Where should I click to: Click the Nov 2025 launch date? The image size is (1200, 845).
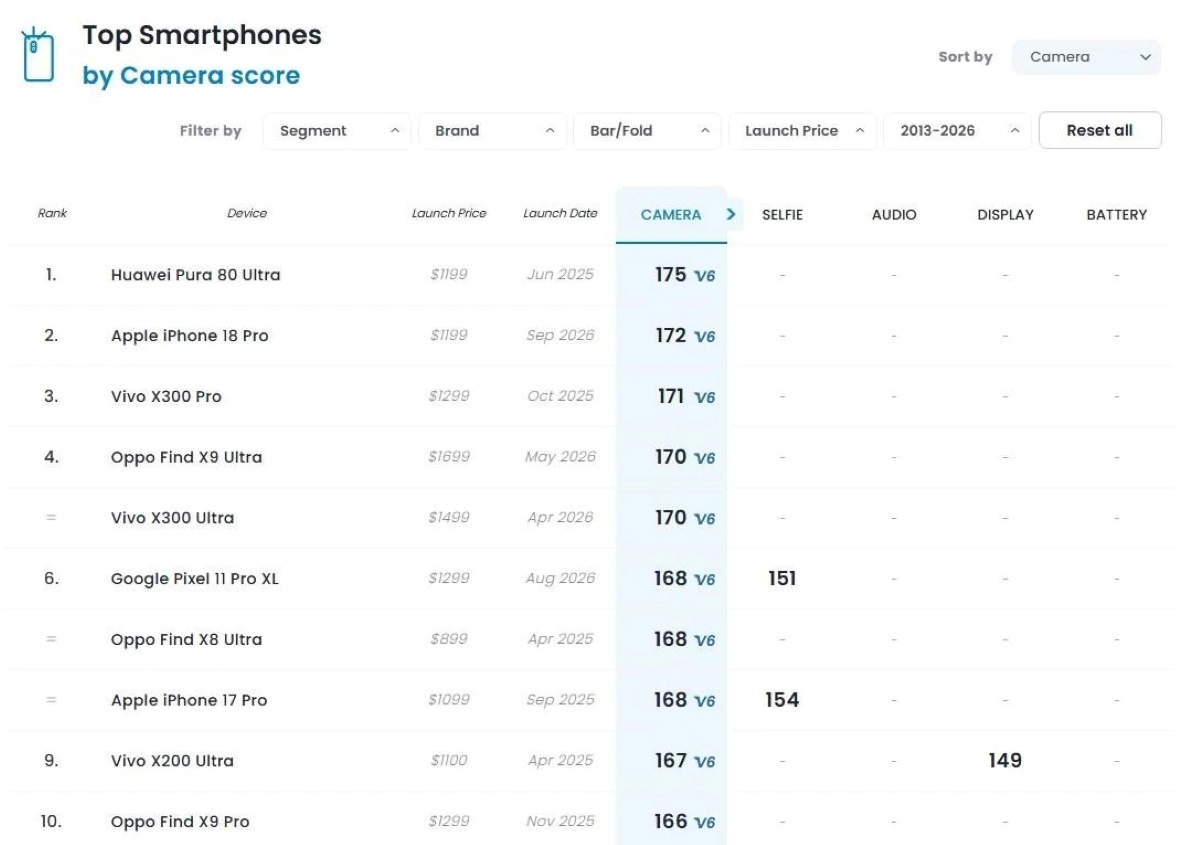560,822
